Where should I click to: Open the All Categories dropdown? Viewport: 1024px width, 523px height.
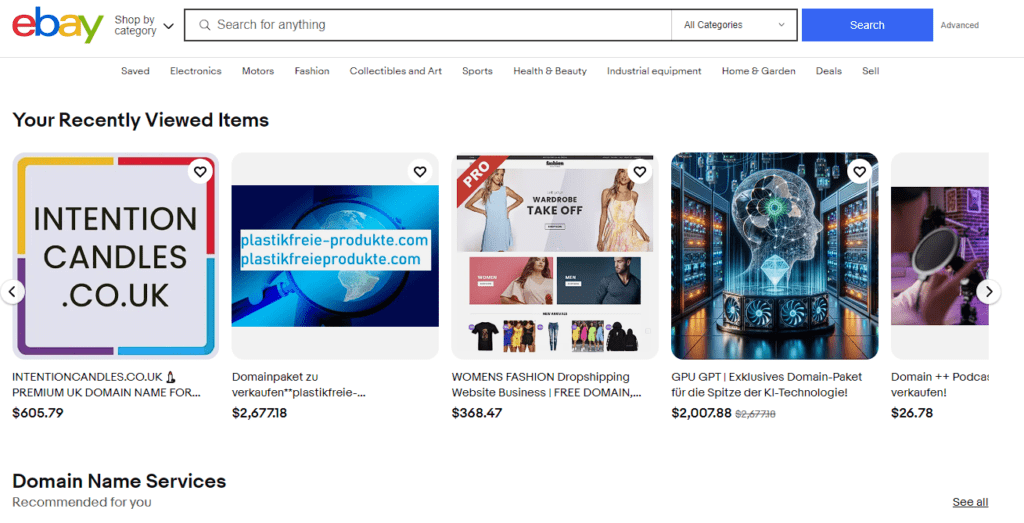coord(734,25)
